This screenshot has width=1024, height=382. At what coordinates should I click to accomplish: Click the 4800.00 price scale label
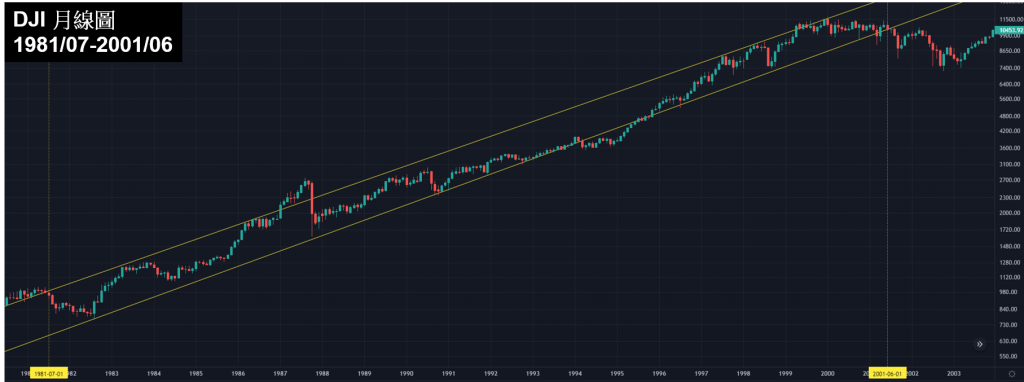pos(1010,116)
